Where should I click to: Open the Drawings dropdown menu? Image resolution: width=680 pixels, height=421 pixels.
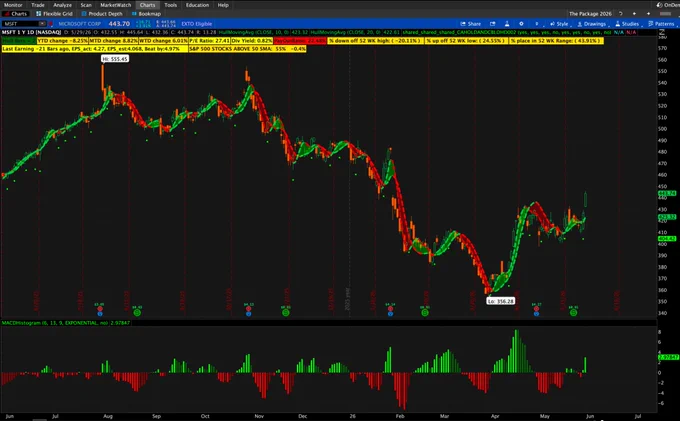pyautogui.click(x=592, y=24)
